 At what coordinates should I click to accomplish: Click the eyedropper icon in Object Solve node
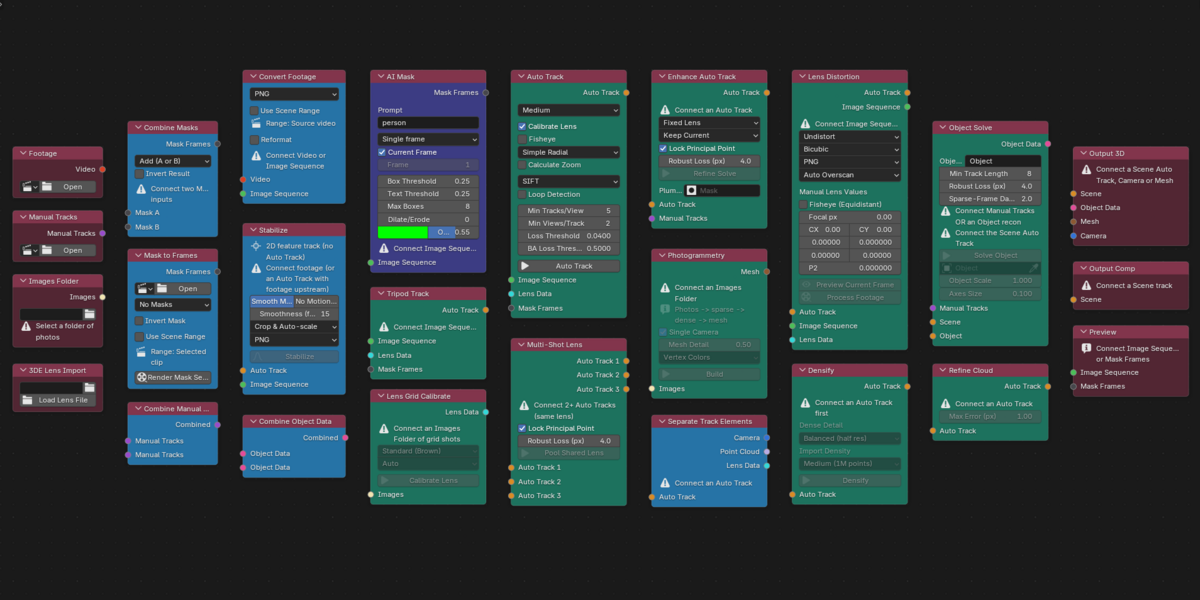click(x=1035, y=268)
